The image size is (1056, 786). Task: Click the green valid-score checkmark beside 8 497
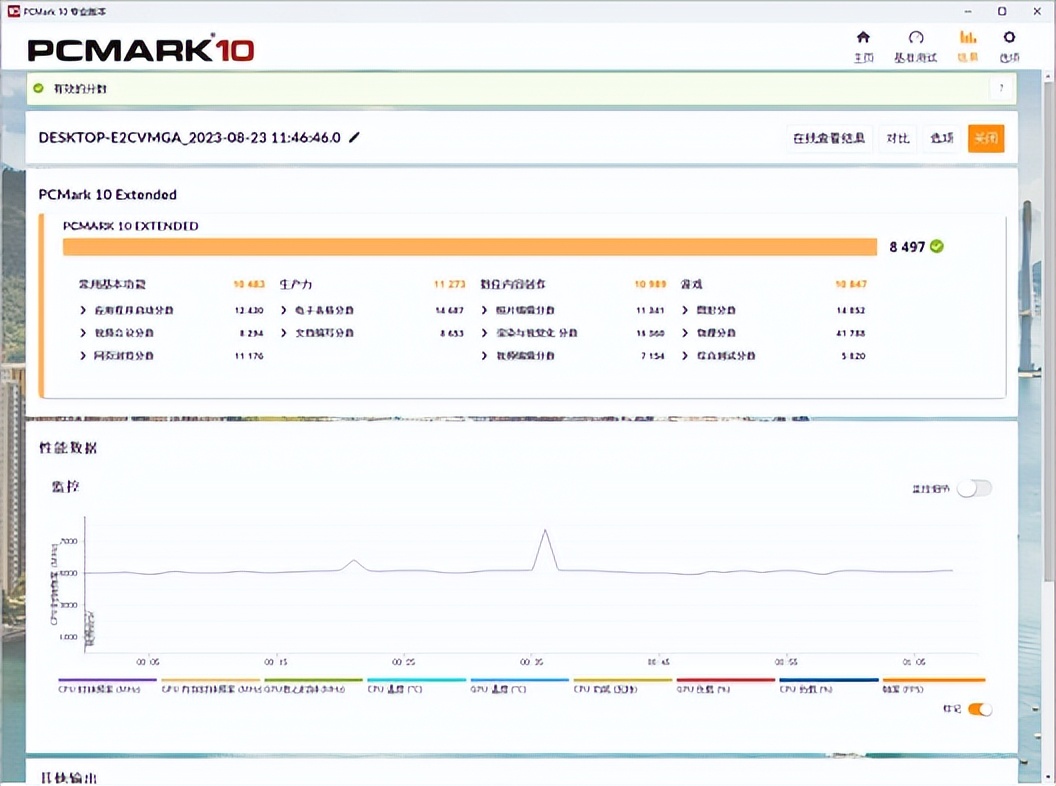(x=937, y=246)
